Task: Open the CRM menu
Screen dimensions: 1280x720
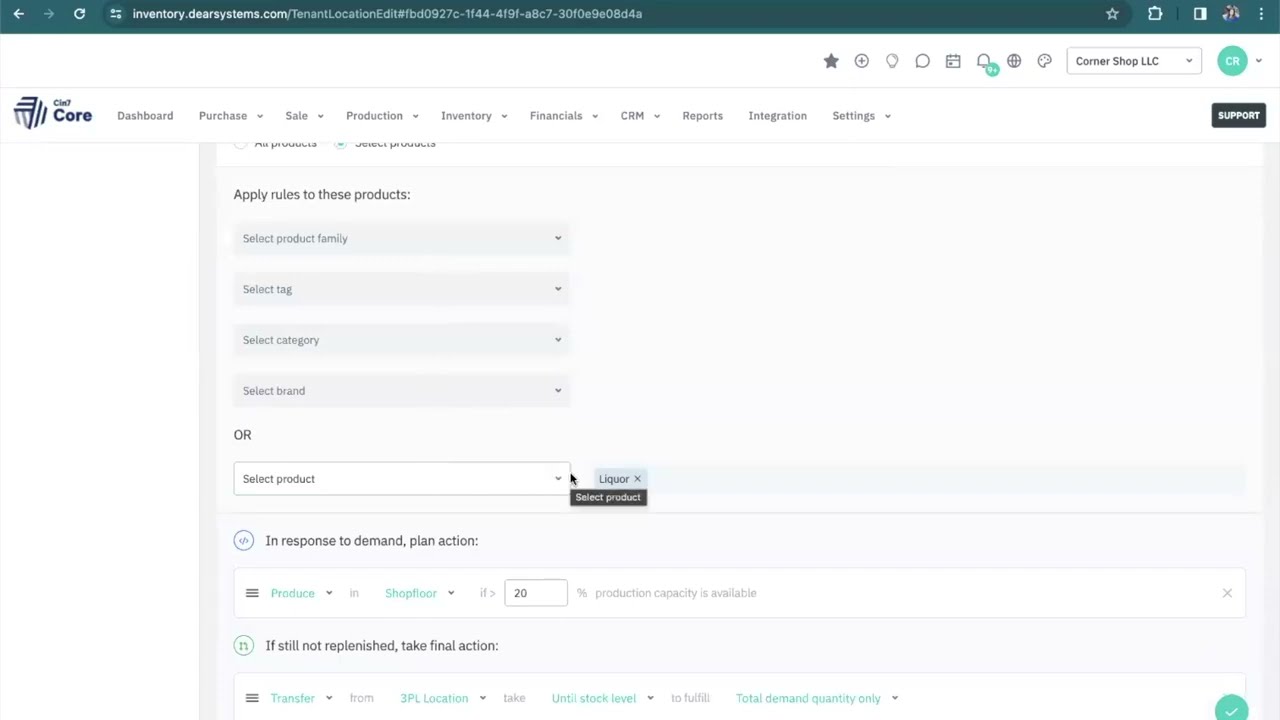Action: click(640, 116)
